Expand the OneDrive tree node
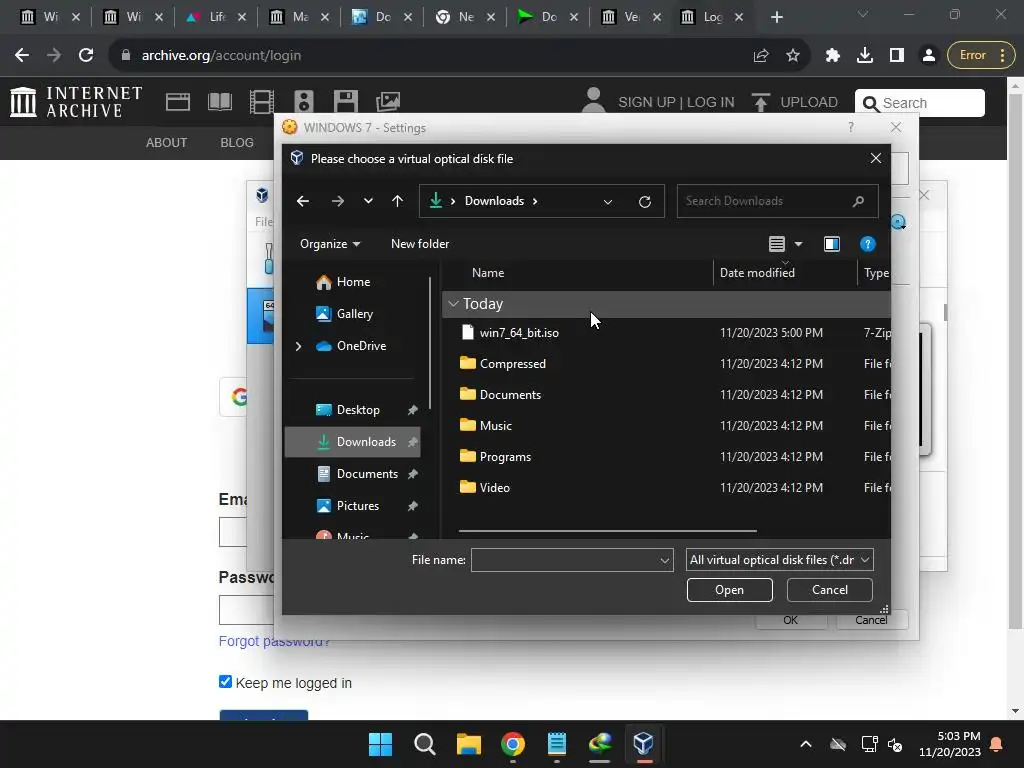Viewport: 1024px width, 768px height. pyautogui.click(x=298, y=346)
